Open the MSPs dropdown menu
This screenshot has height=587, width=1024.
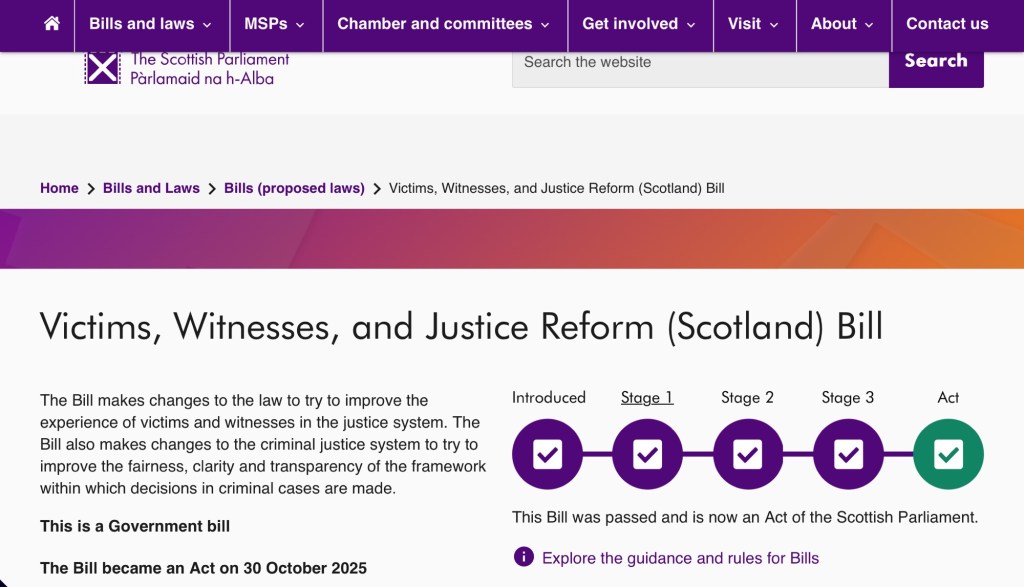tap(275, 24)
